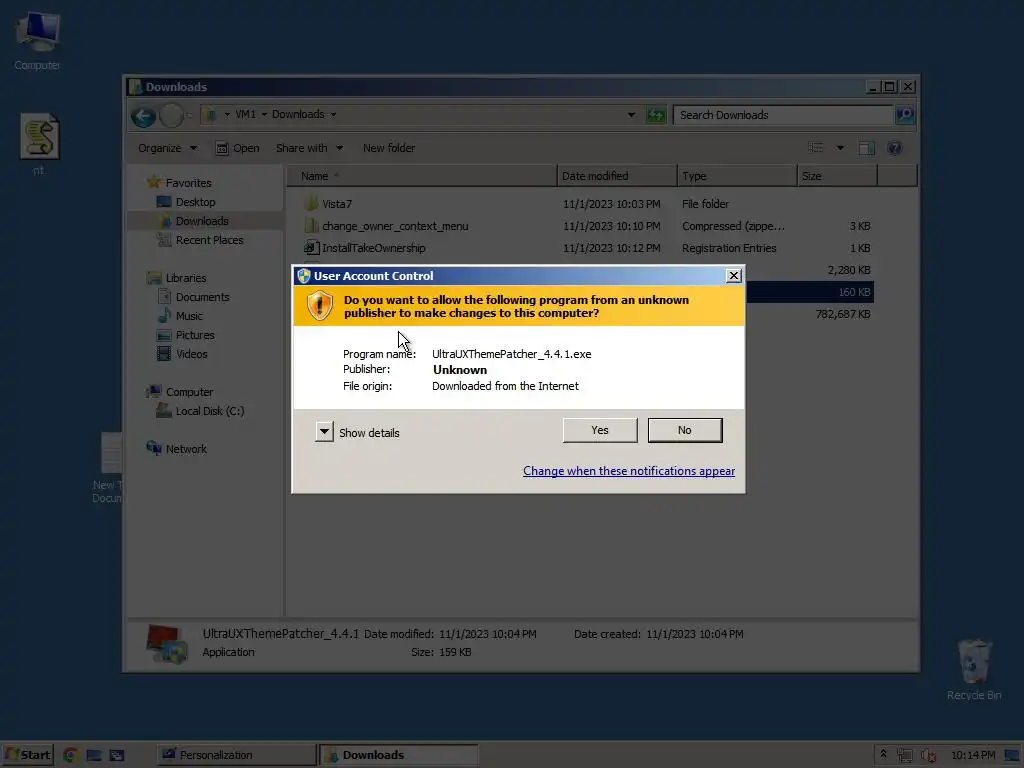Select Downloads in the navigation pane

coord(202,221)
